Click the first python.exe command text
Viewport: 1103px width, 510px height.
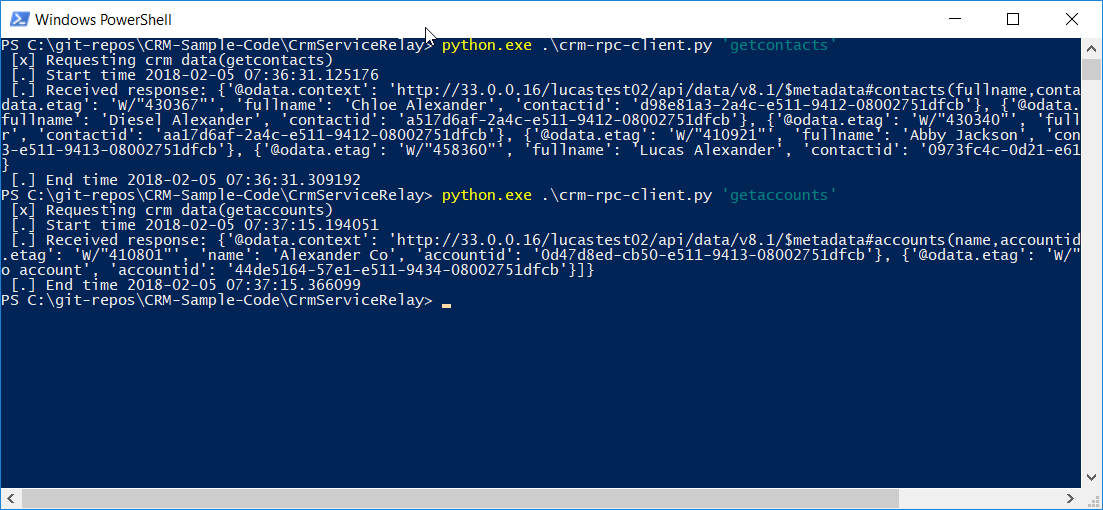487,45
